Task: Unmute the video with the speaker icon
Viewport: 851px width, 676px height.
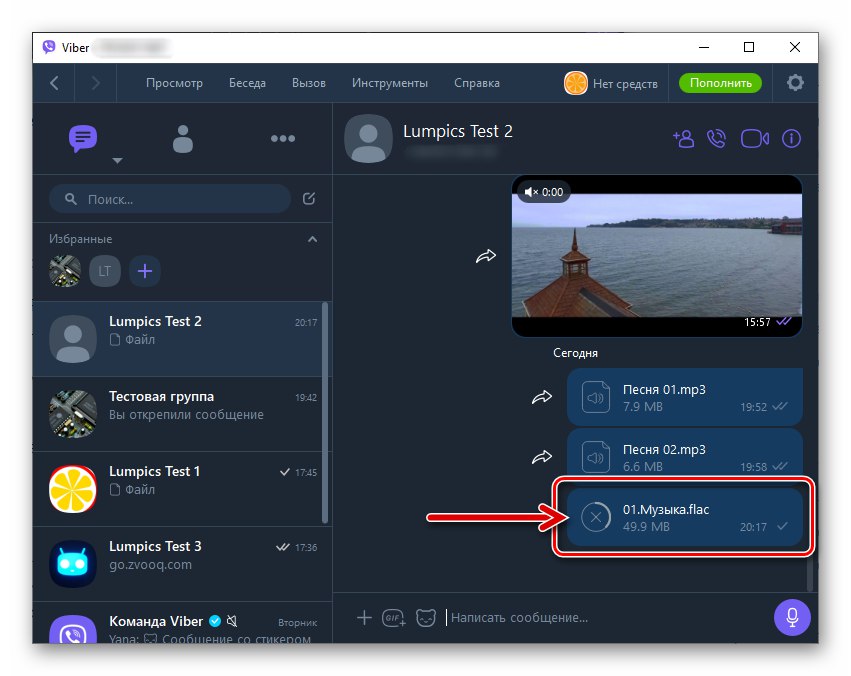Action: [531, 192]
